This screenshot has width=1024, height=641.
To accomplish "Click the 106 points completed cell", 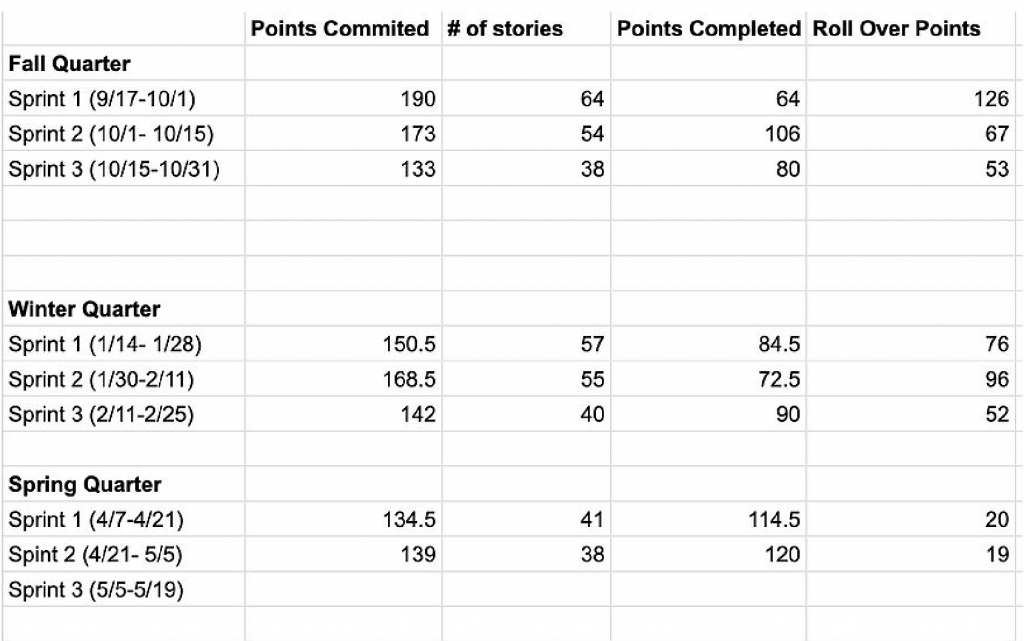I will pos(709,134).
